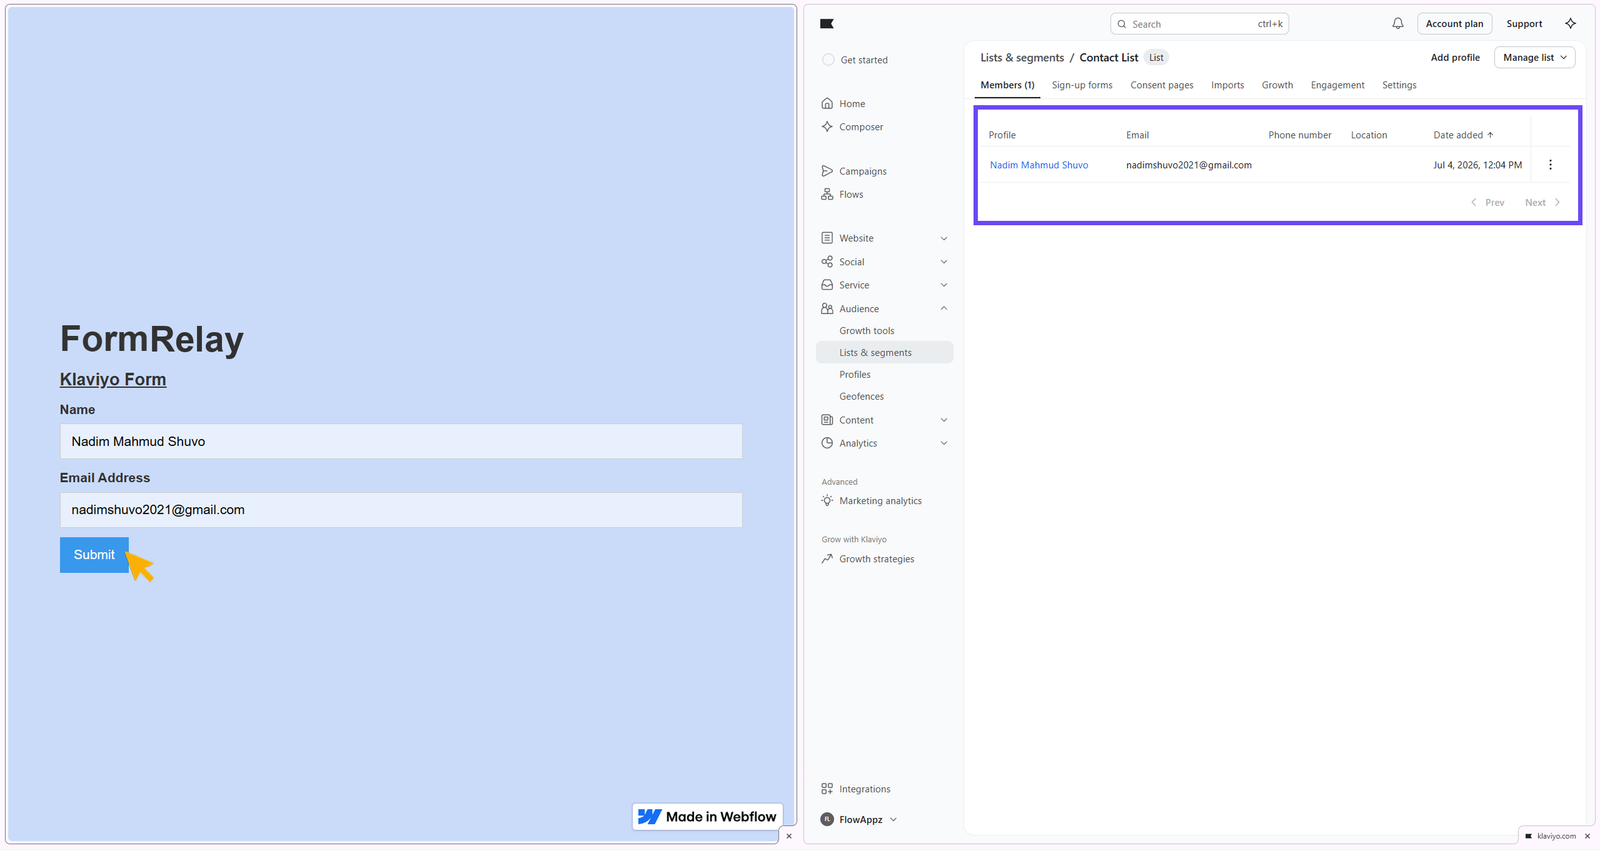Open the Consent pages tab
Screen dimensions: 1600x850
(1162, 85)
